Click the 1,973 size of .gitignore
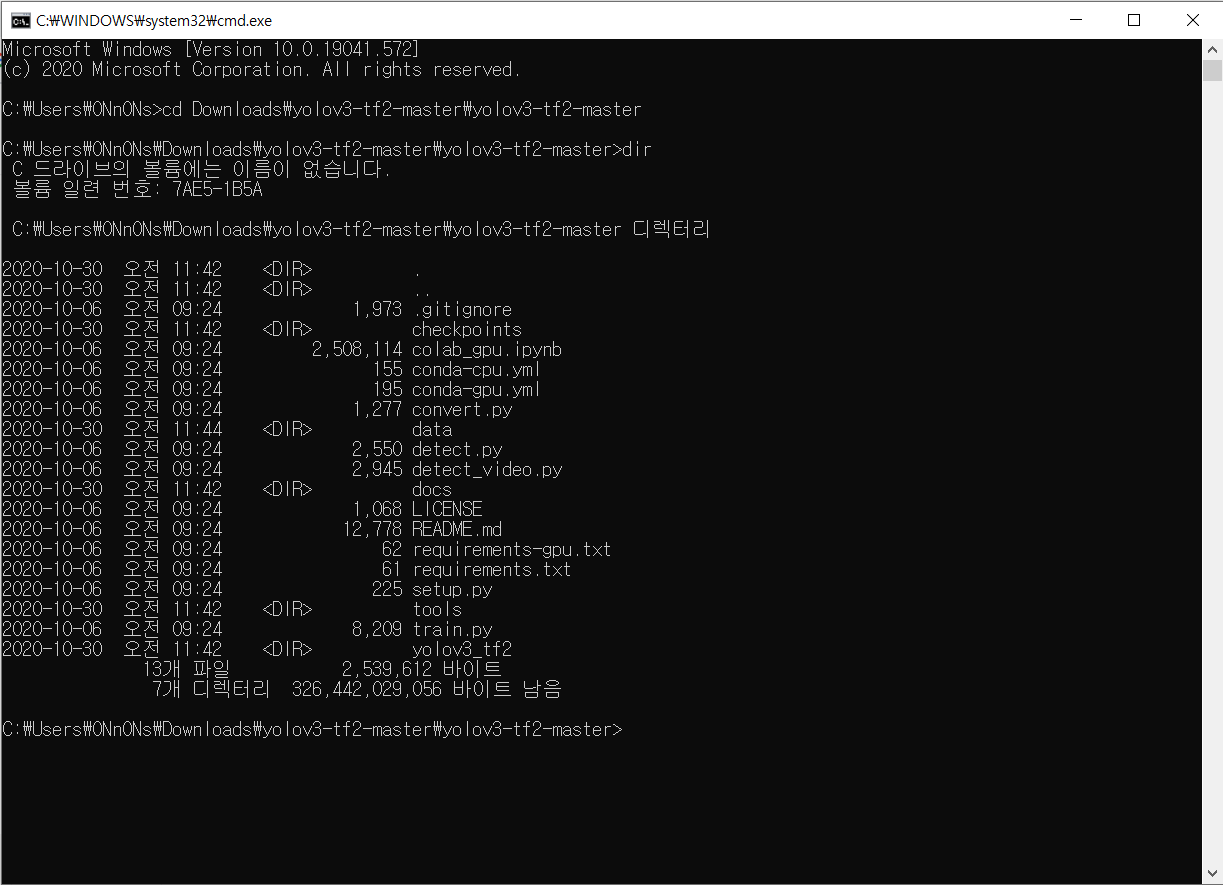Screen dimensions: 1223x885 point(377,310)
